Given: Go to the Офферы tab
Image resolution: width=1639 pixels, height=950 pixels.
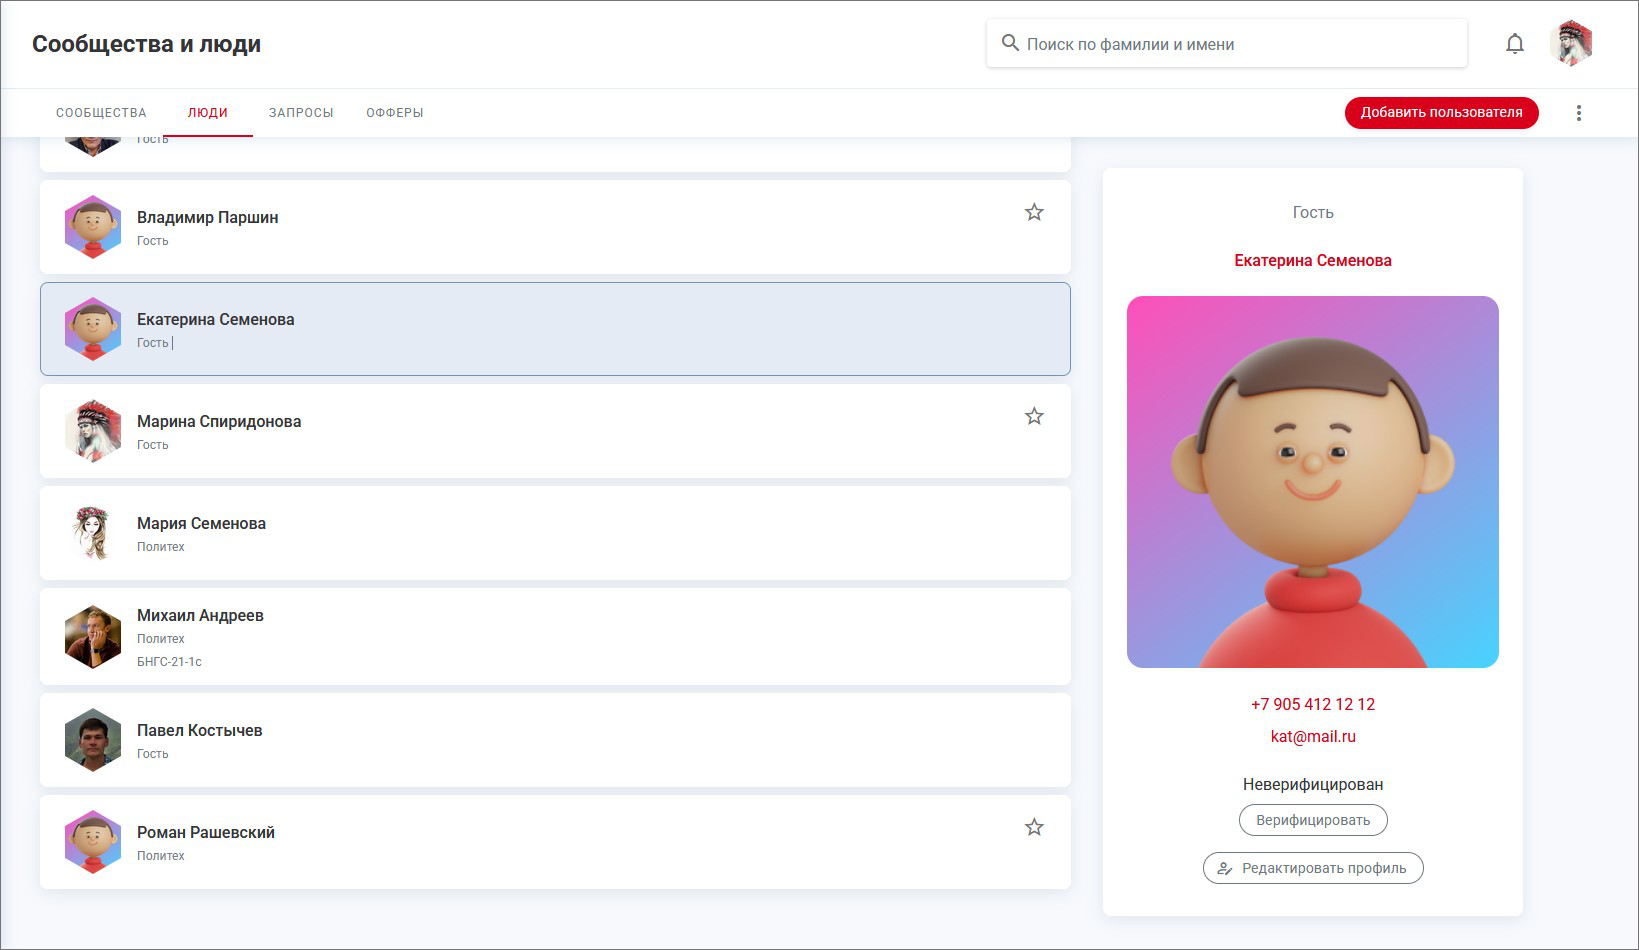Looking at the screenshot, I should pos(395,113).
